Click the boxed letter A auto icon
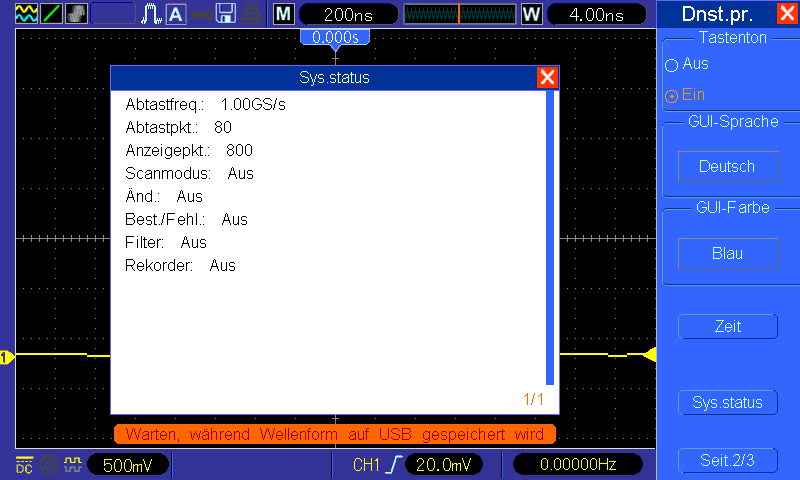The width and height of the screenshot is (800, 480). click(x=176, y=14)
